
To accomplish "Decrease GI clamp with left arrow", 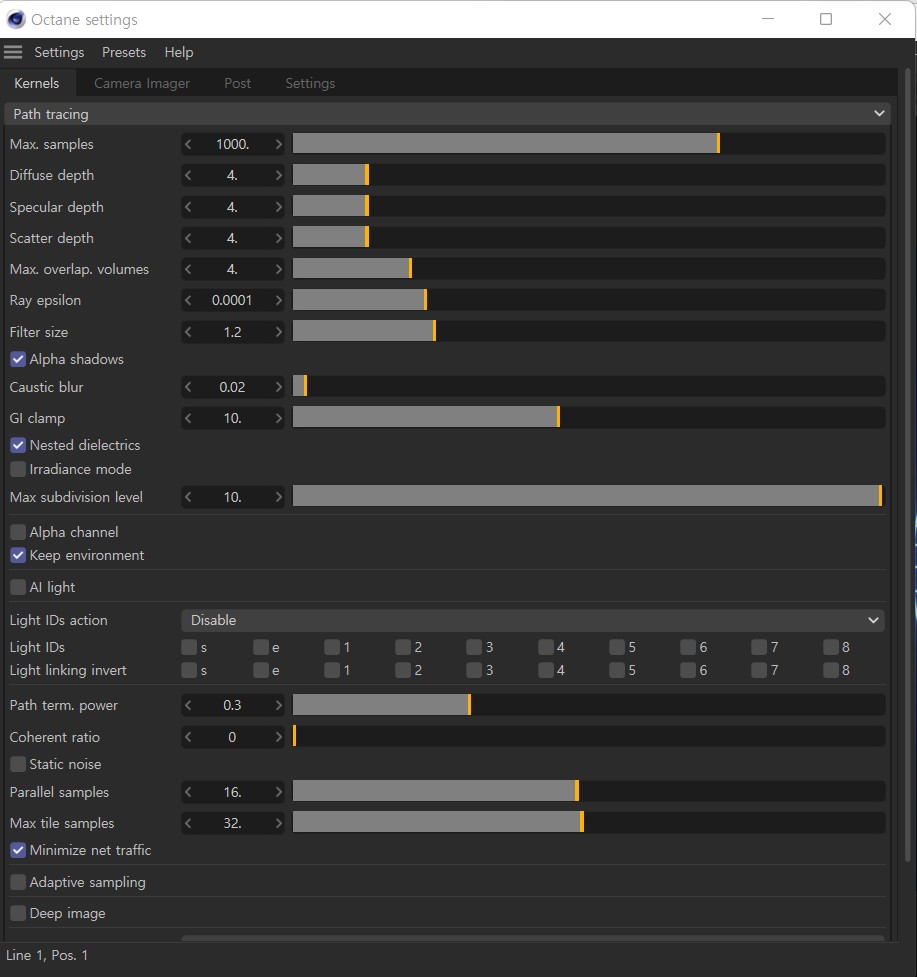I will click(x=188, y=418).
